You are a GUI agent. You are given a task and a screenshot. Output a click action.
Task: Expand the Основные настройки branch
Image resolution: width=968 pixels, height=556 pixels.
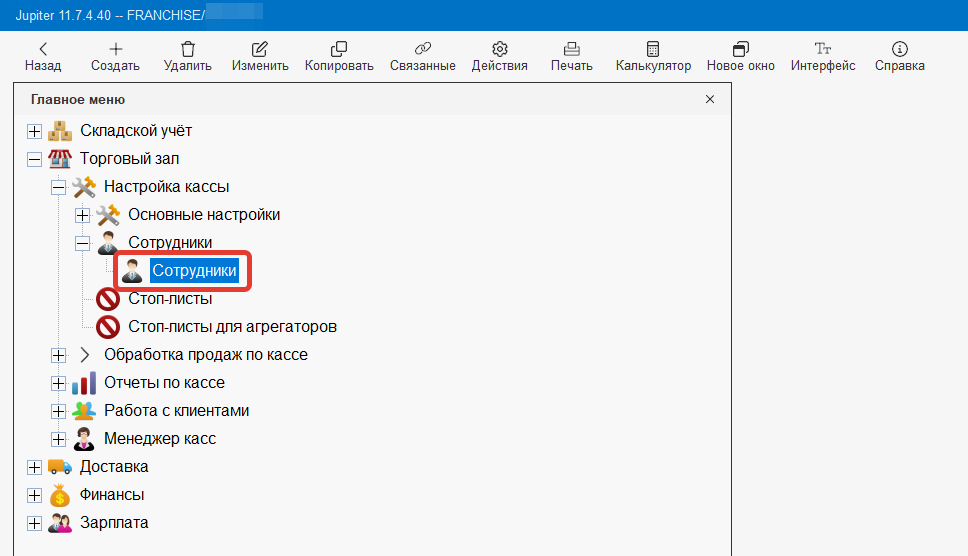(82, 215)
